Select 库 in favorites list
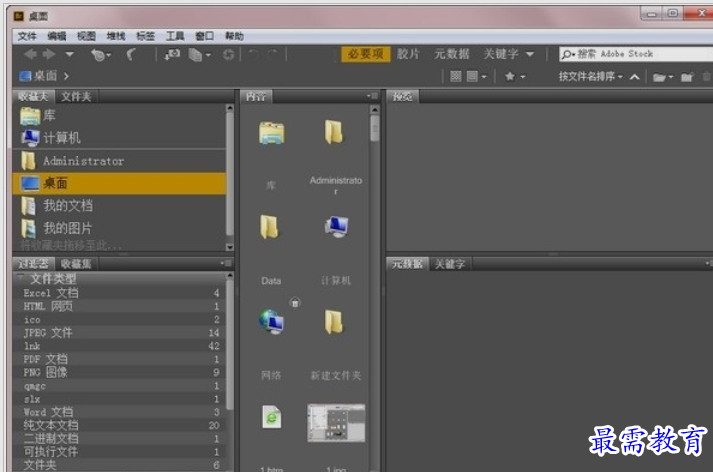The width and height of the screenshot is (713, 472). [120, 115]
